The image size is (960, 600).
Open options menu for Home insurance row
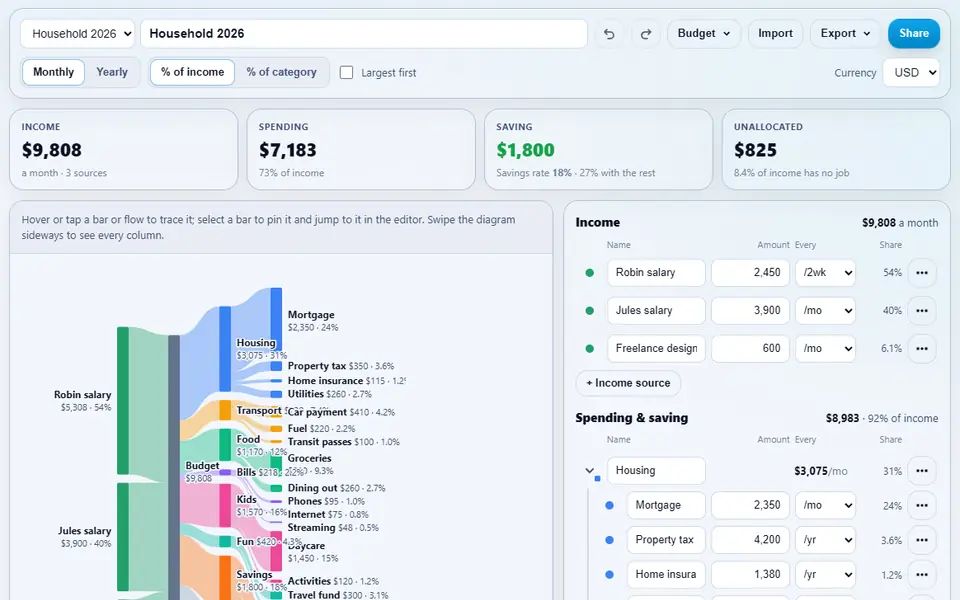click(922, 574)
